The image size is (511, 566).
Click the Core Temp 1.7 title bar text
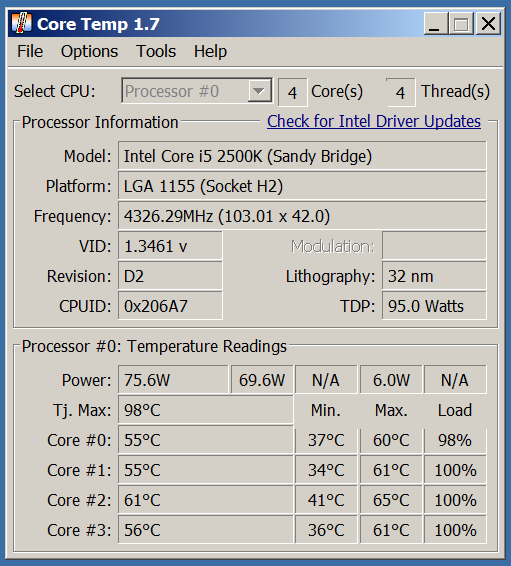(98, 24)
